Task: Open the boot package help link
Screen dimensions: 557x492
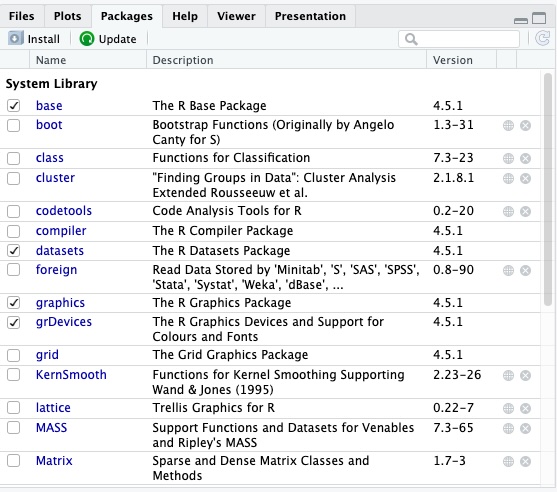Action: (49, 125)
